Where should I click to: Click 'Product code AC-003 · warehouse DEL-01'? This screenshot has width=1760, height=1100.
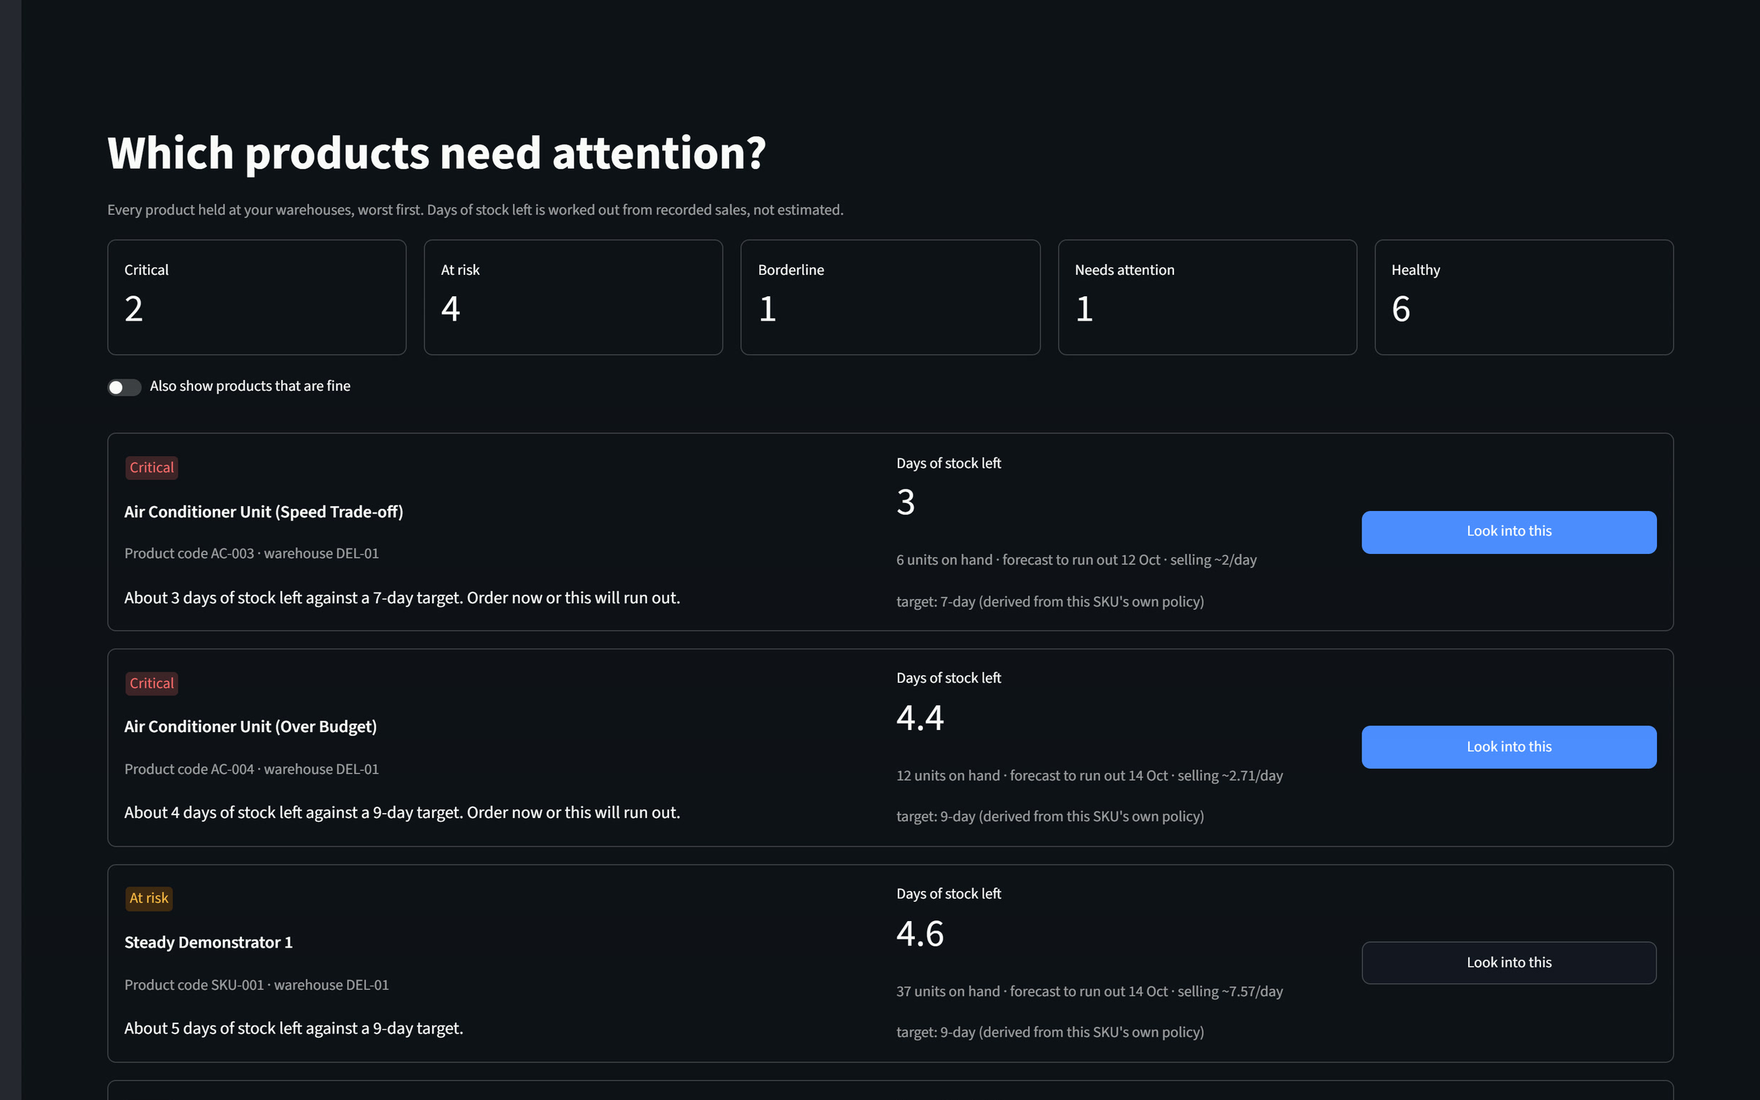pos(252,554)
